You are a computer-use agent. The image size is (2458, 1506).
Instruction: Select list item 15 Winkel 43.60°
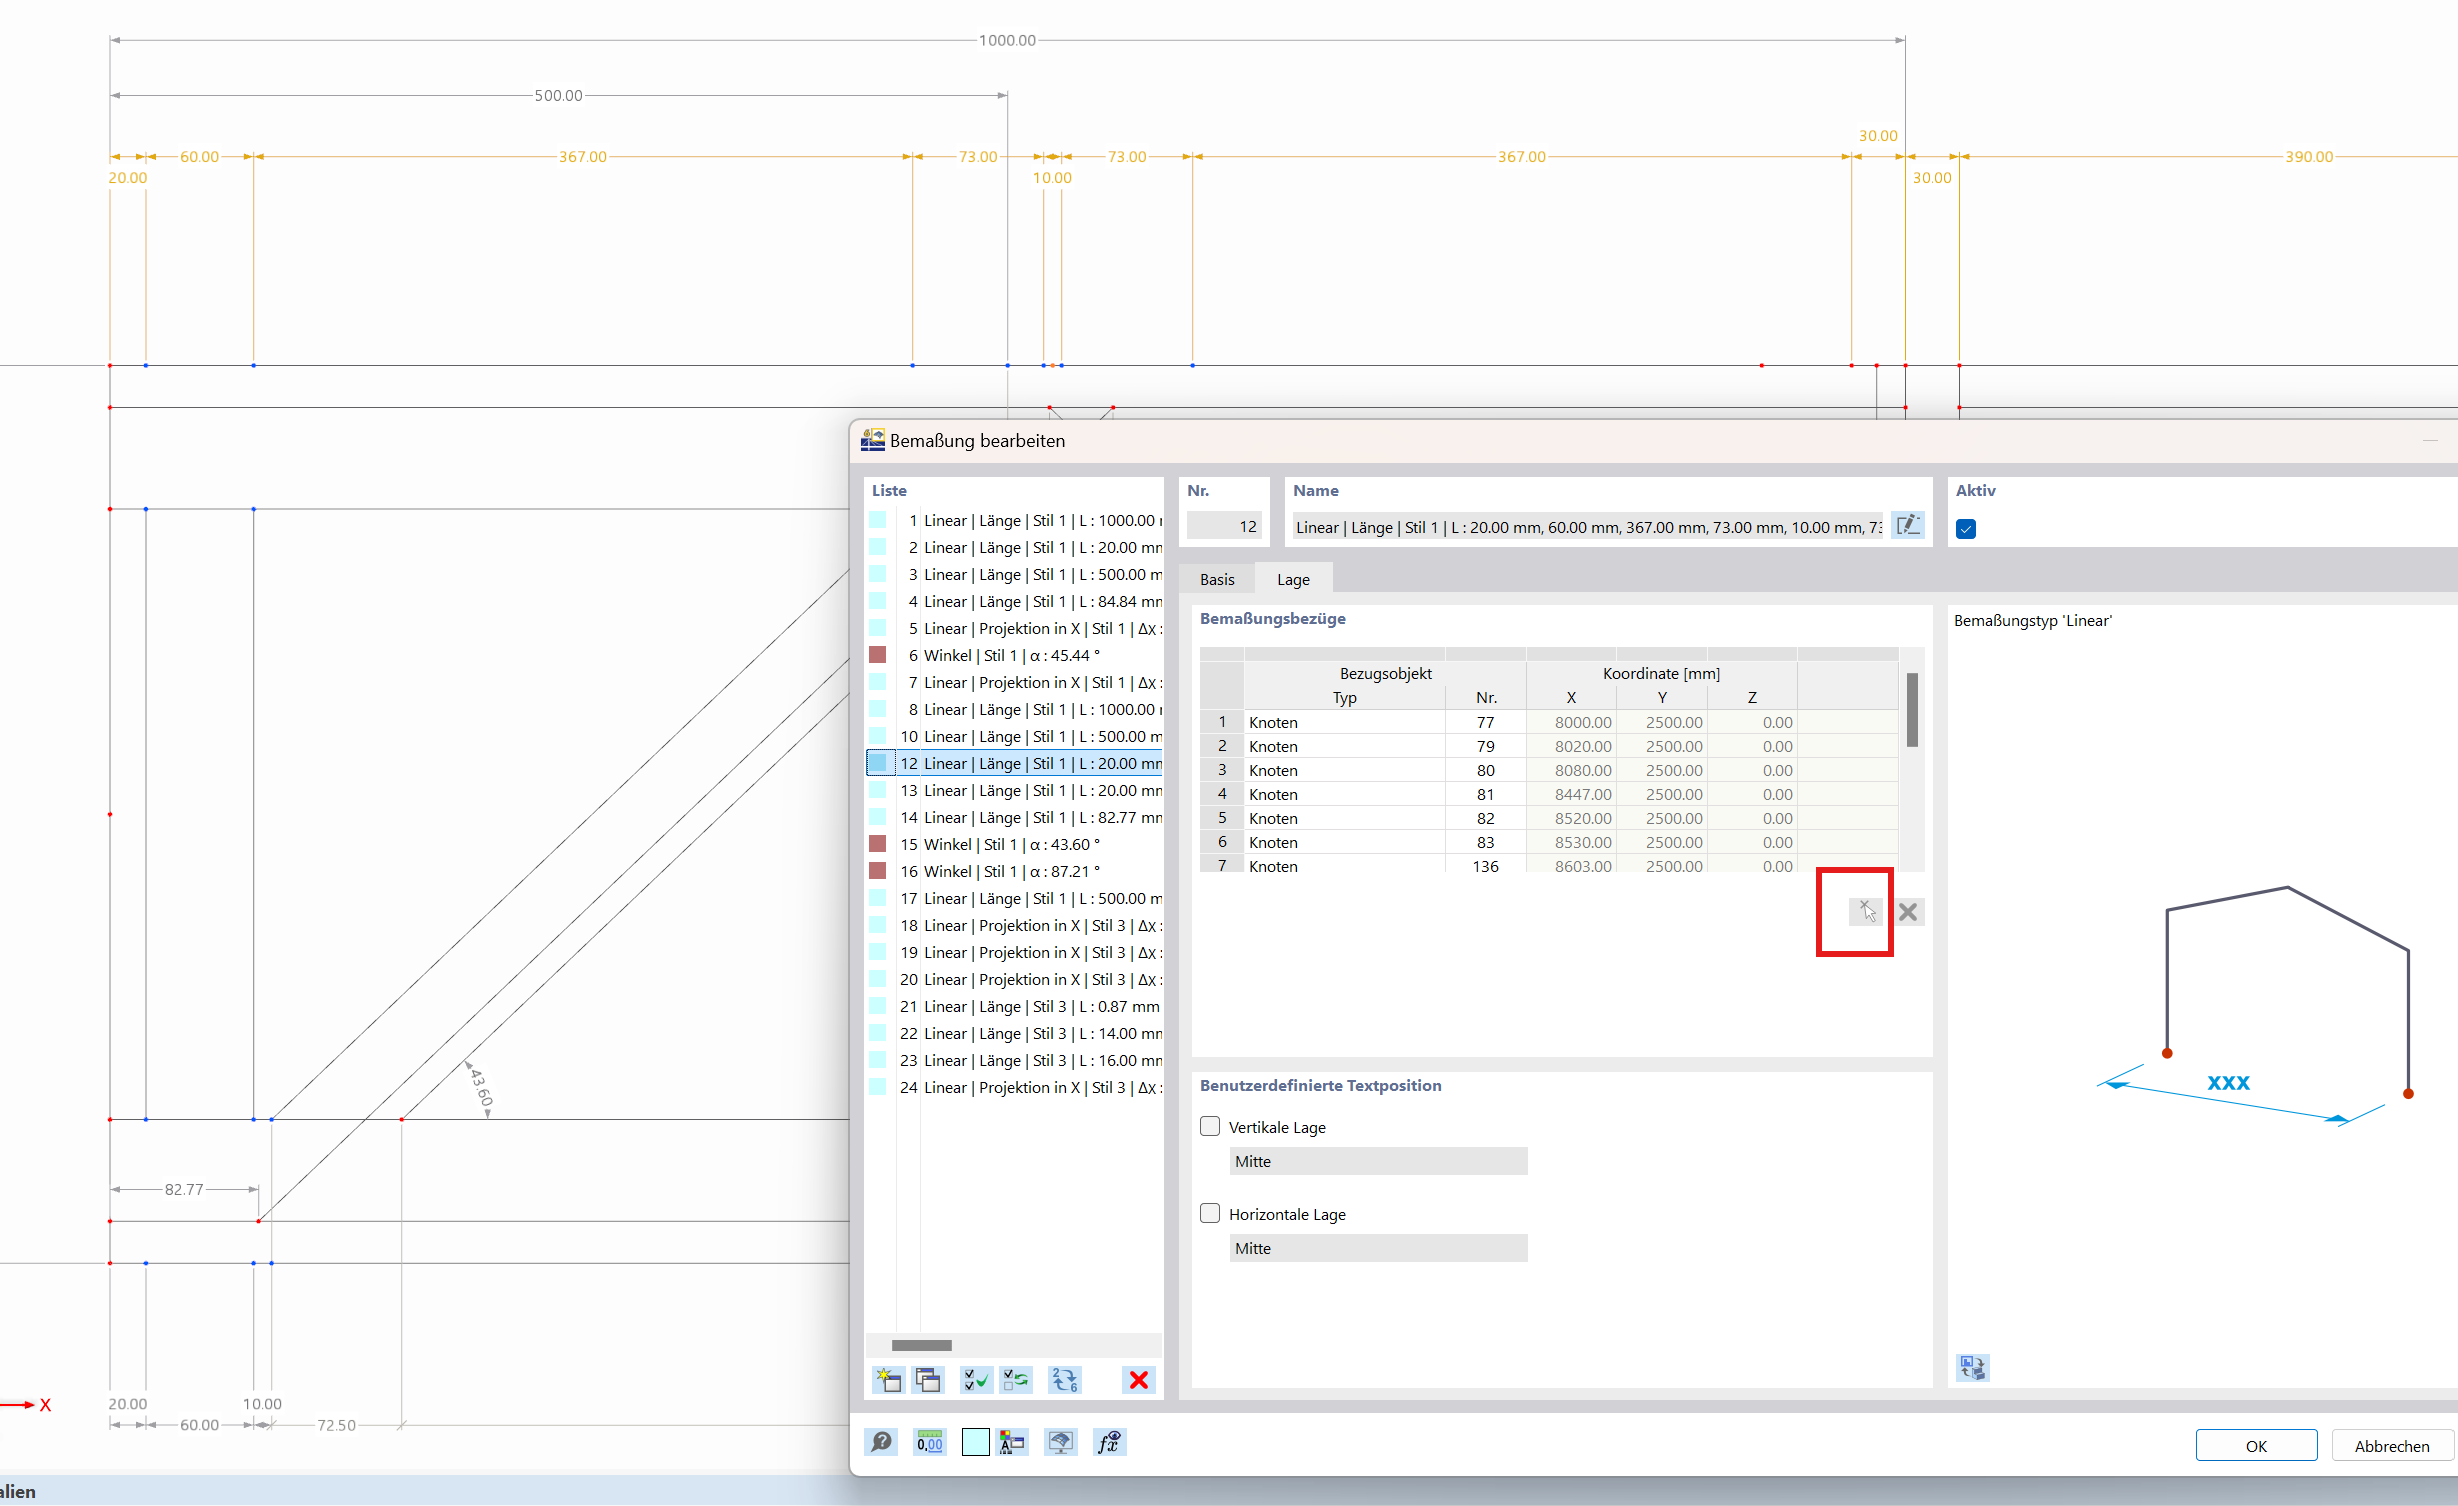[x=1010, y=844]
